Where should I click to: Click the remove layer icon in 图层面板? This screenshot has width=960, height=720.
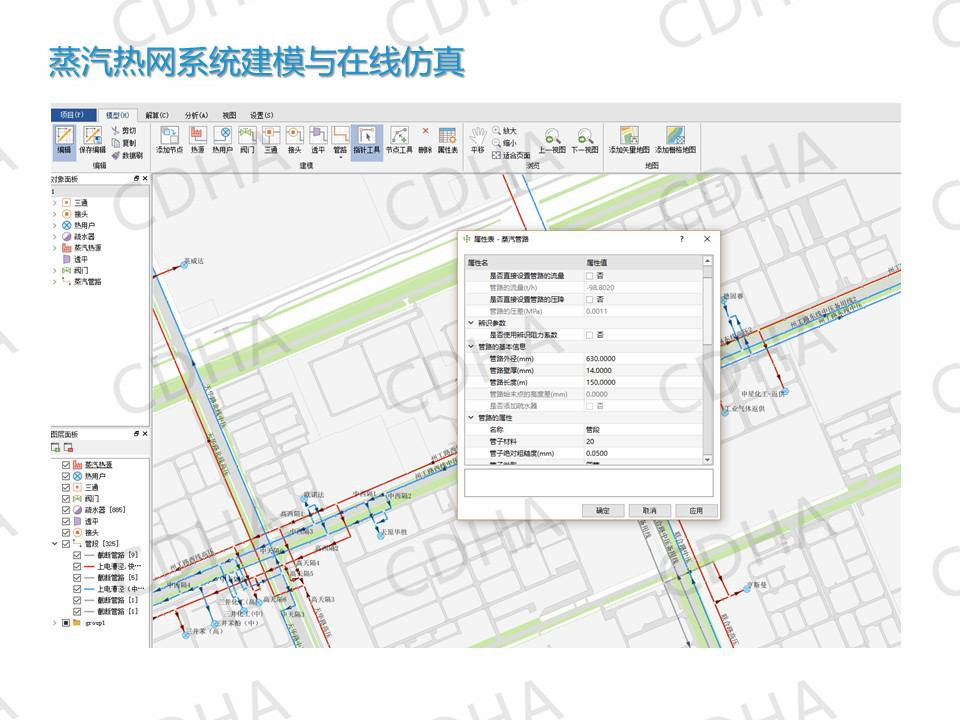pos(69,448)
